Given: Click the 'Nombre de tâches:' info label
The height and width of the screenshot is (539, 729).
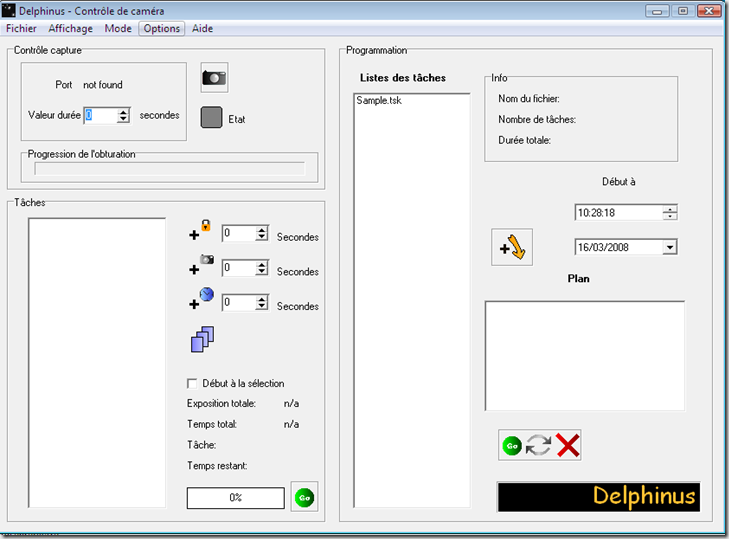Looking at the screenshot, I should [537, 120].
